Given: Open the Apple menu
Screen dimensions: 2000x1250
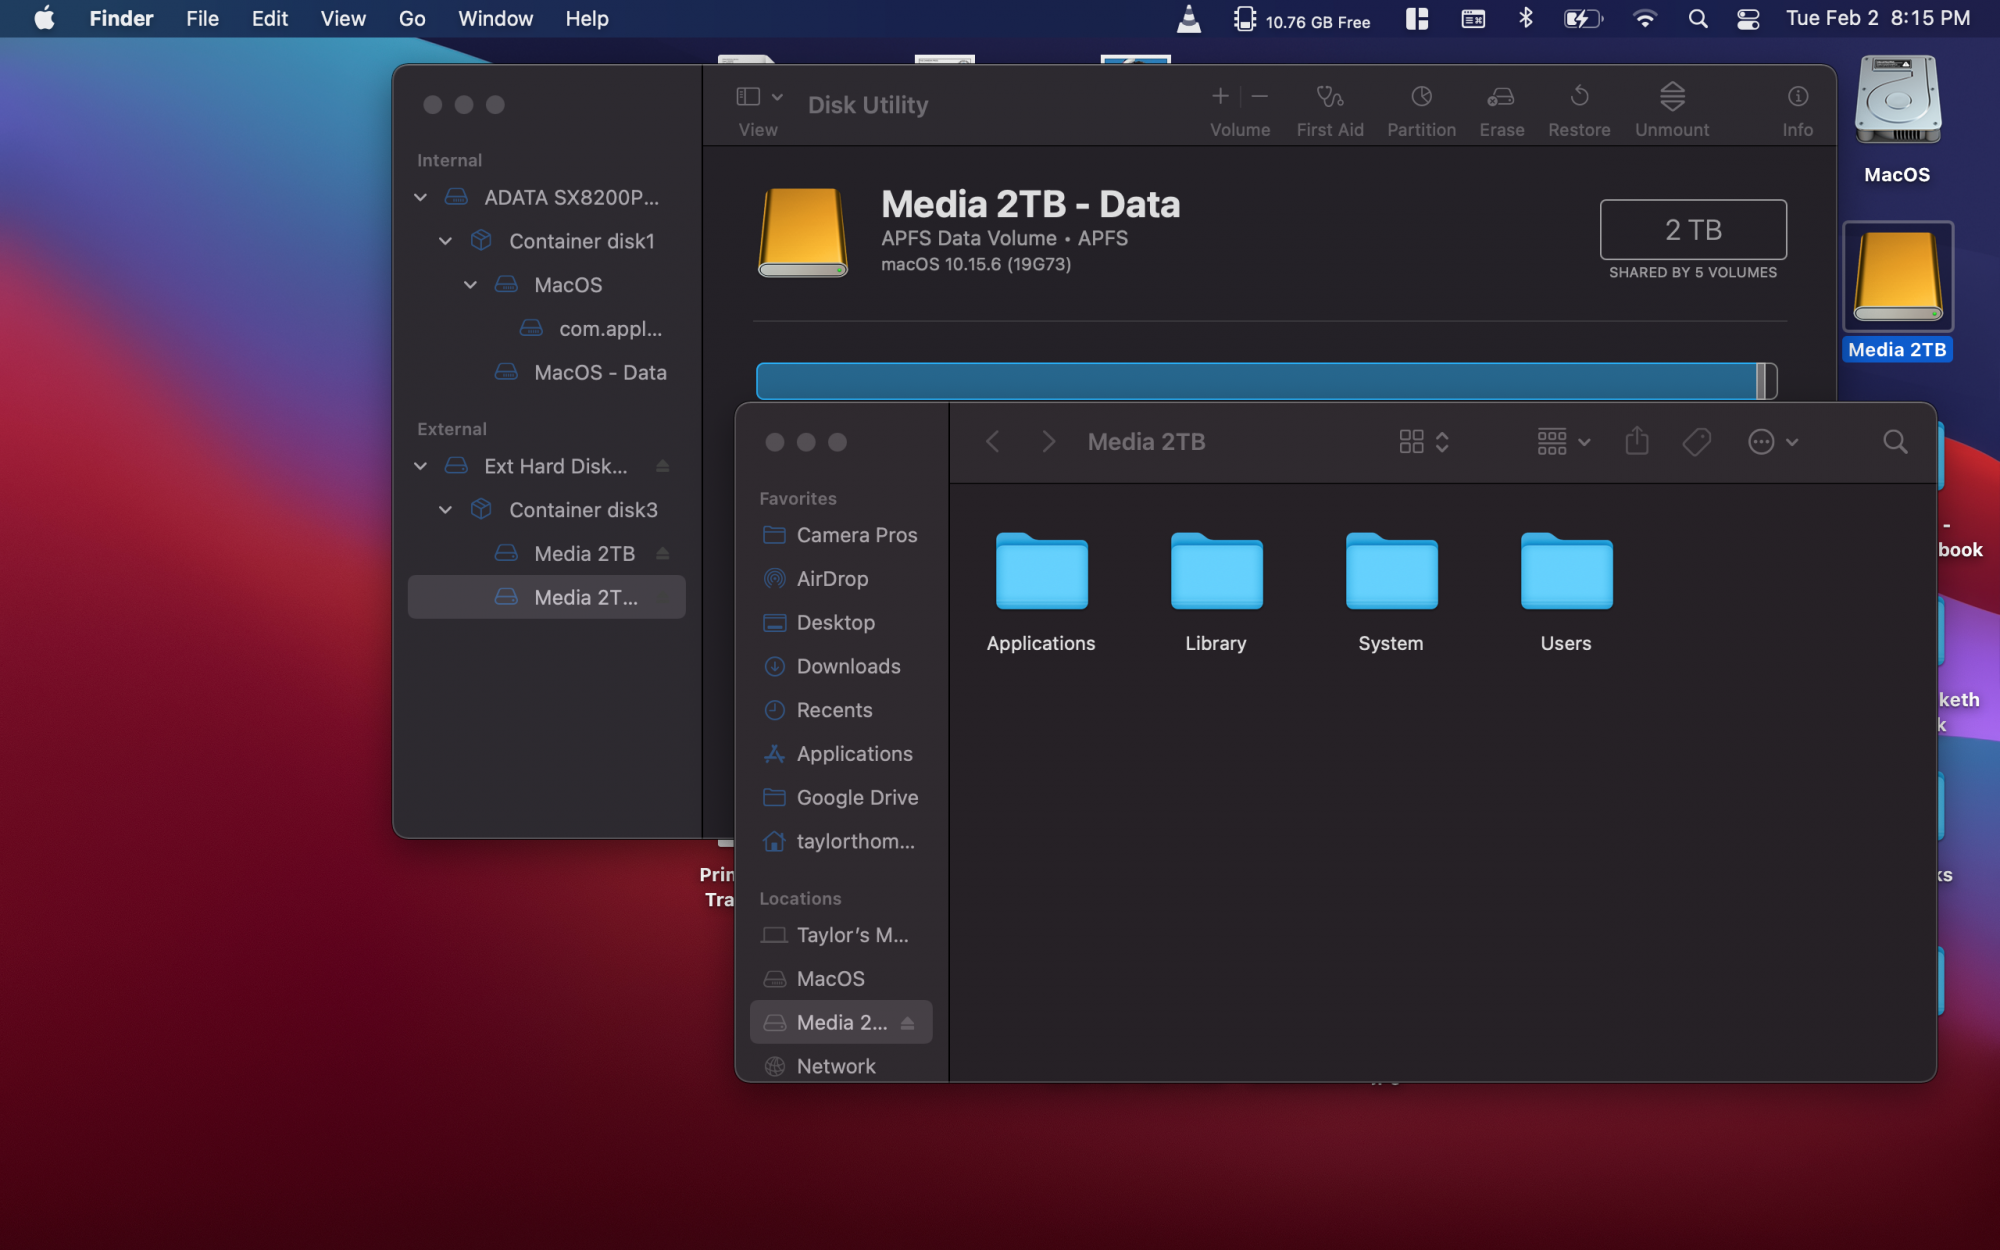Looking at the screenshot, I should [45, 18].
